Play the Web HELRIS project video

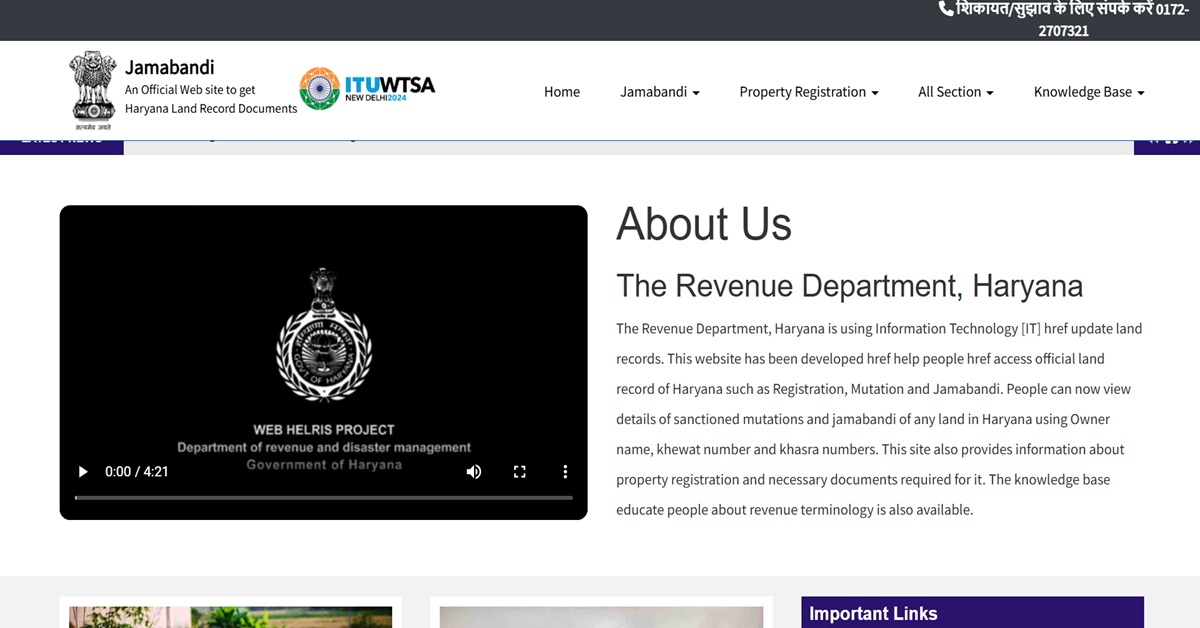point(83,472)
